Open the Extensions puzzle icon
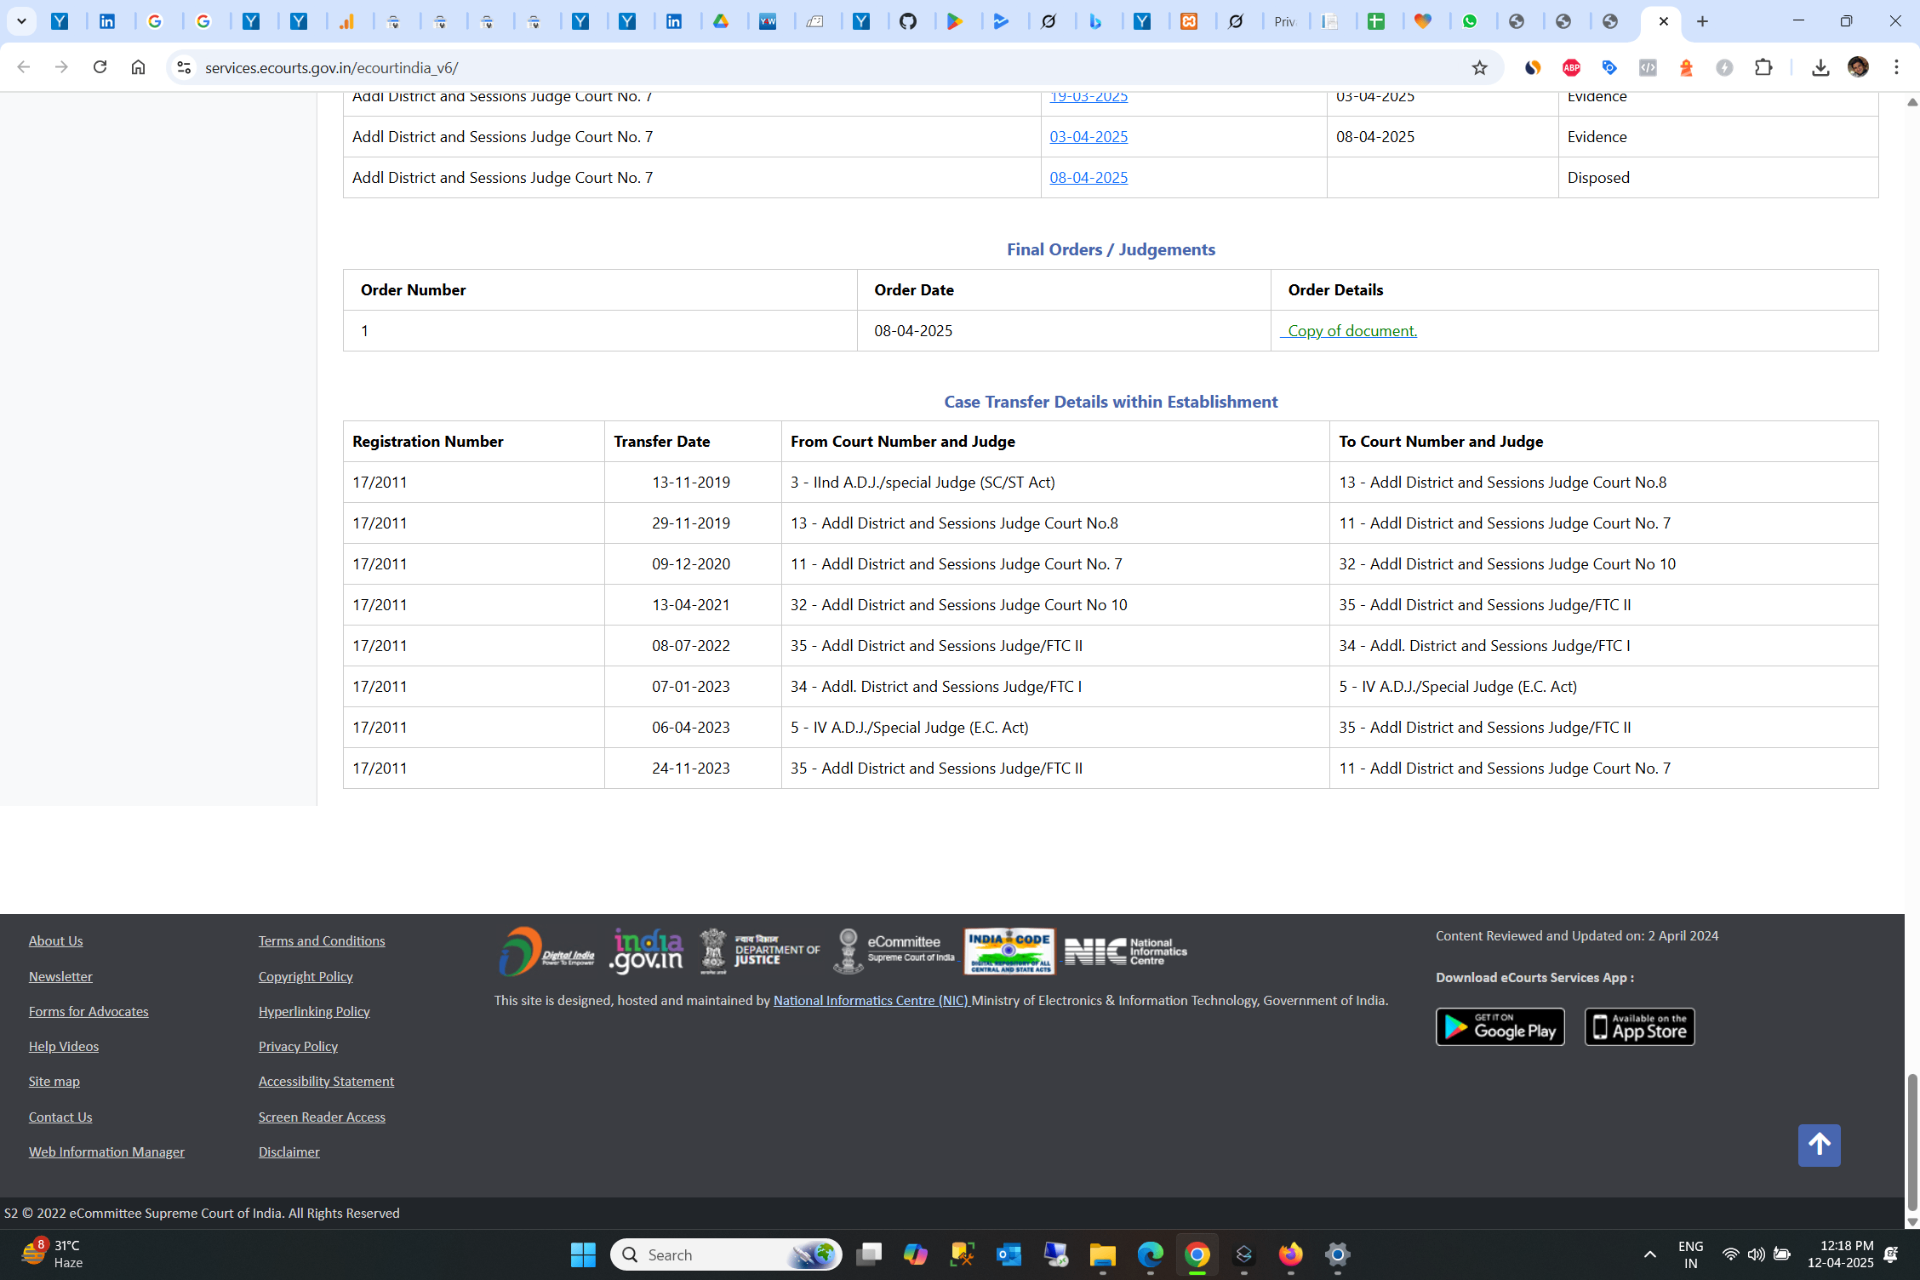 [1764, 67]
